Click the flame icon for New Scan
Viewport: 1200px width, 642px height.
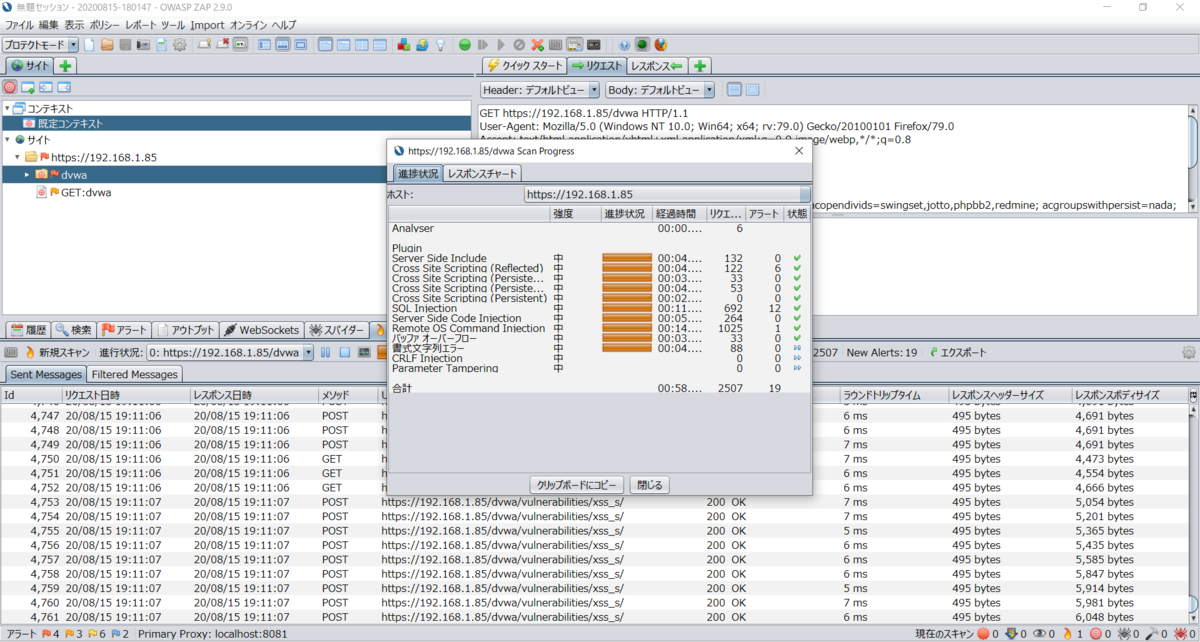(x=29, y=352)
